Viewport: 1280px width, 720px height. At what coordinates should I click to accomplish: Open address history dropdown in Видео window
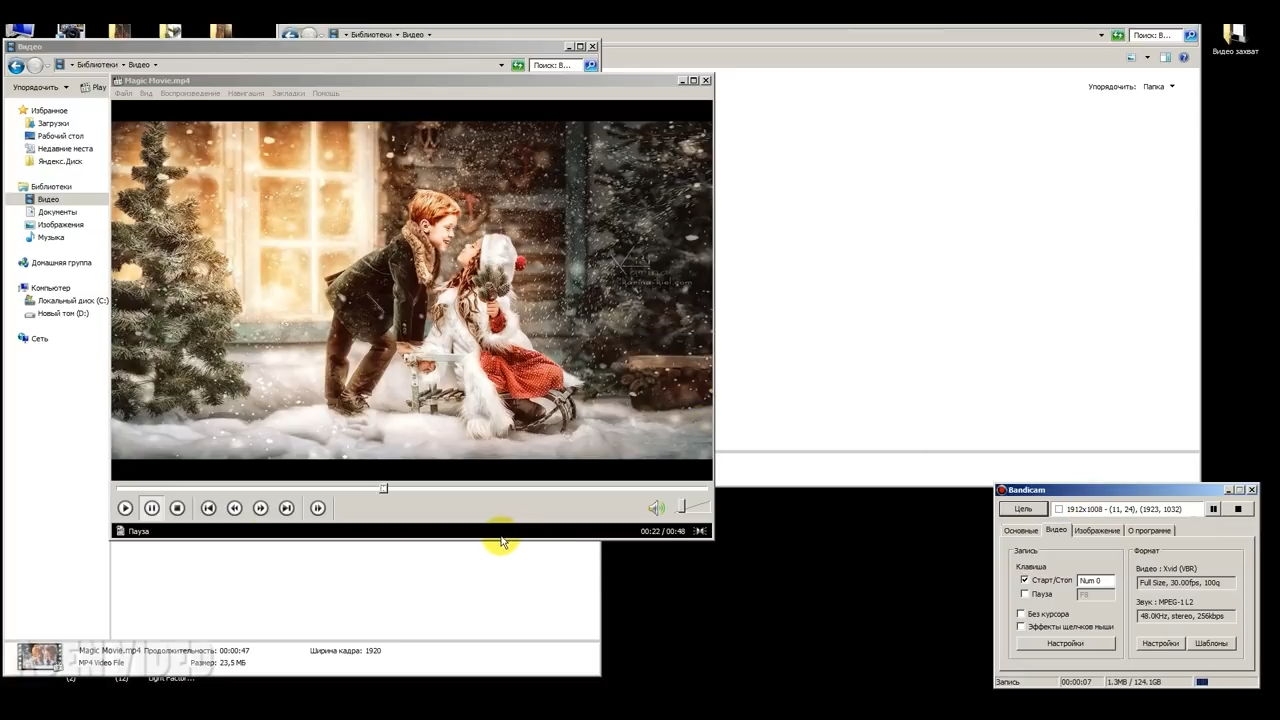(501, 65)
